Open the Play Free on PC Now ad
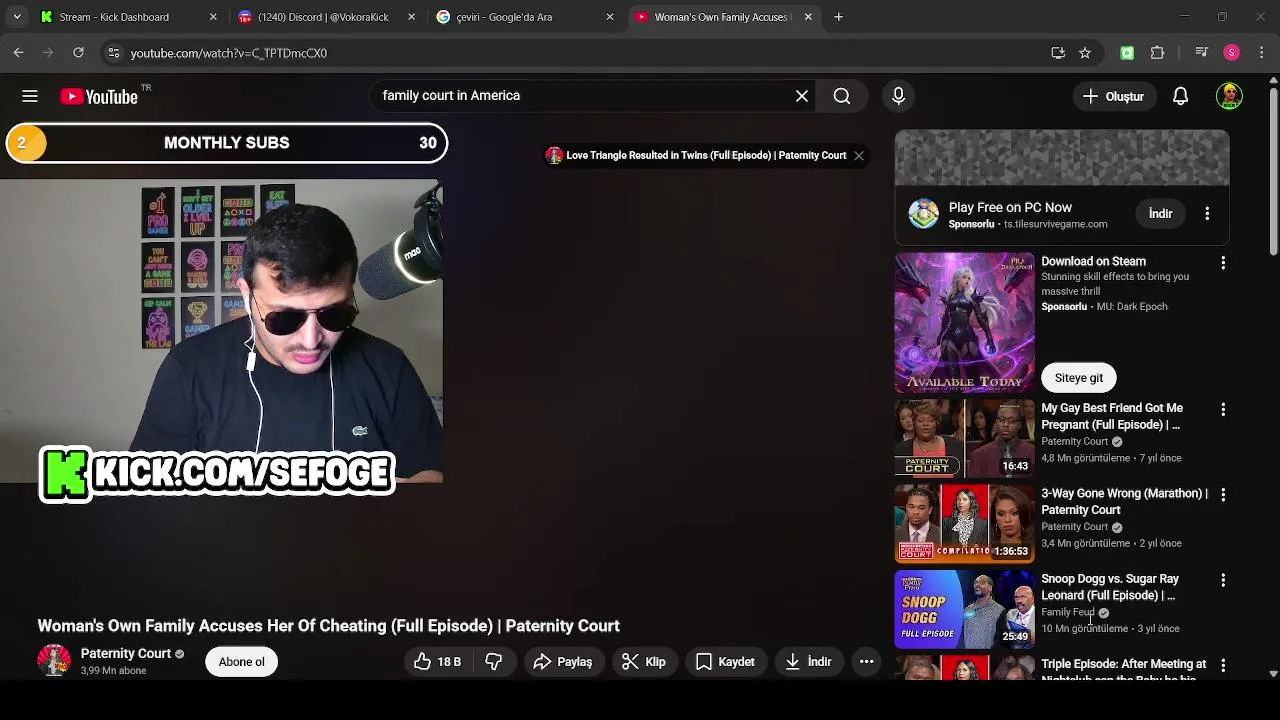 1010,207
